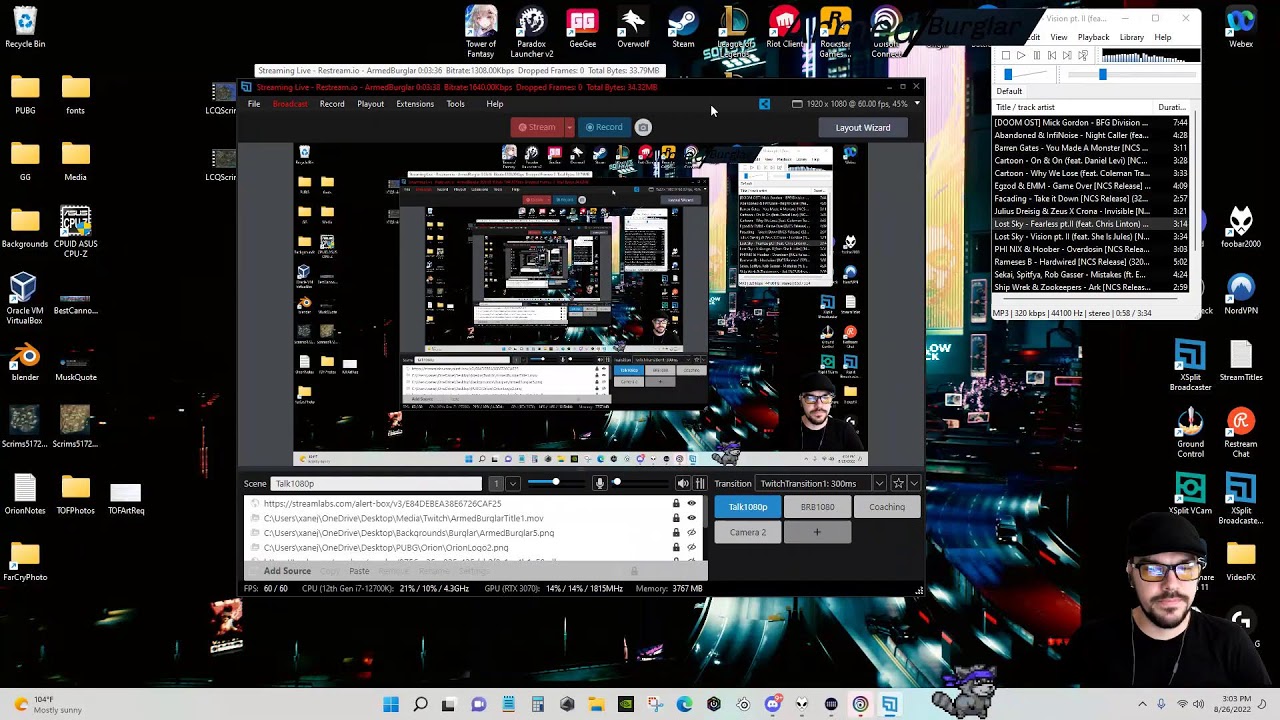
Task: Hide the ArmedBurglarTitle1.mov source
Action: [691, 518]
